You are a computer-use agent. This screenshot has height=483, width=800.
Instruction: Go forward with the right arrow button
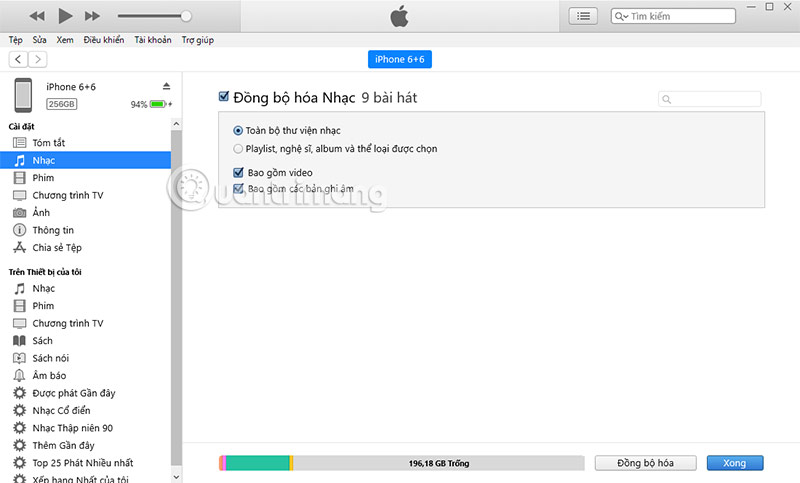coord(38,59)
